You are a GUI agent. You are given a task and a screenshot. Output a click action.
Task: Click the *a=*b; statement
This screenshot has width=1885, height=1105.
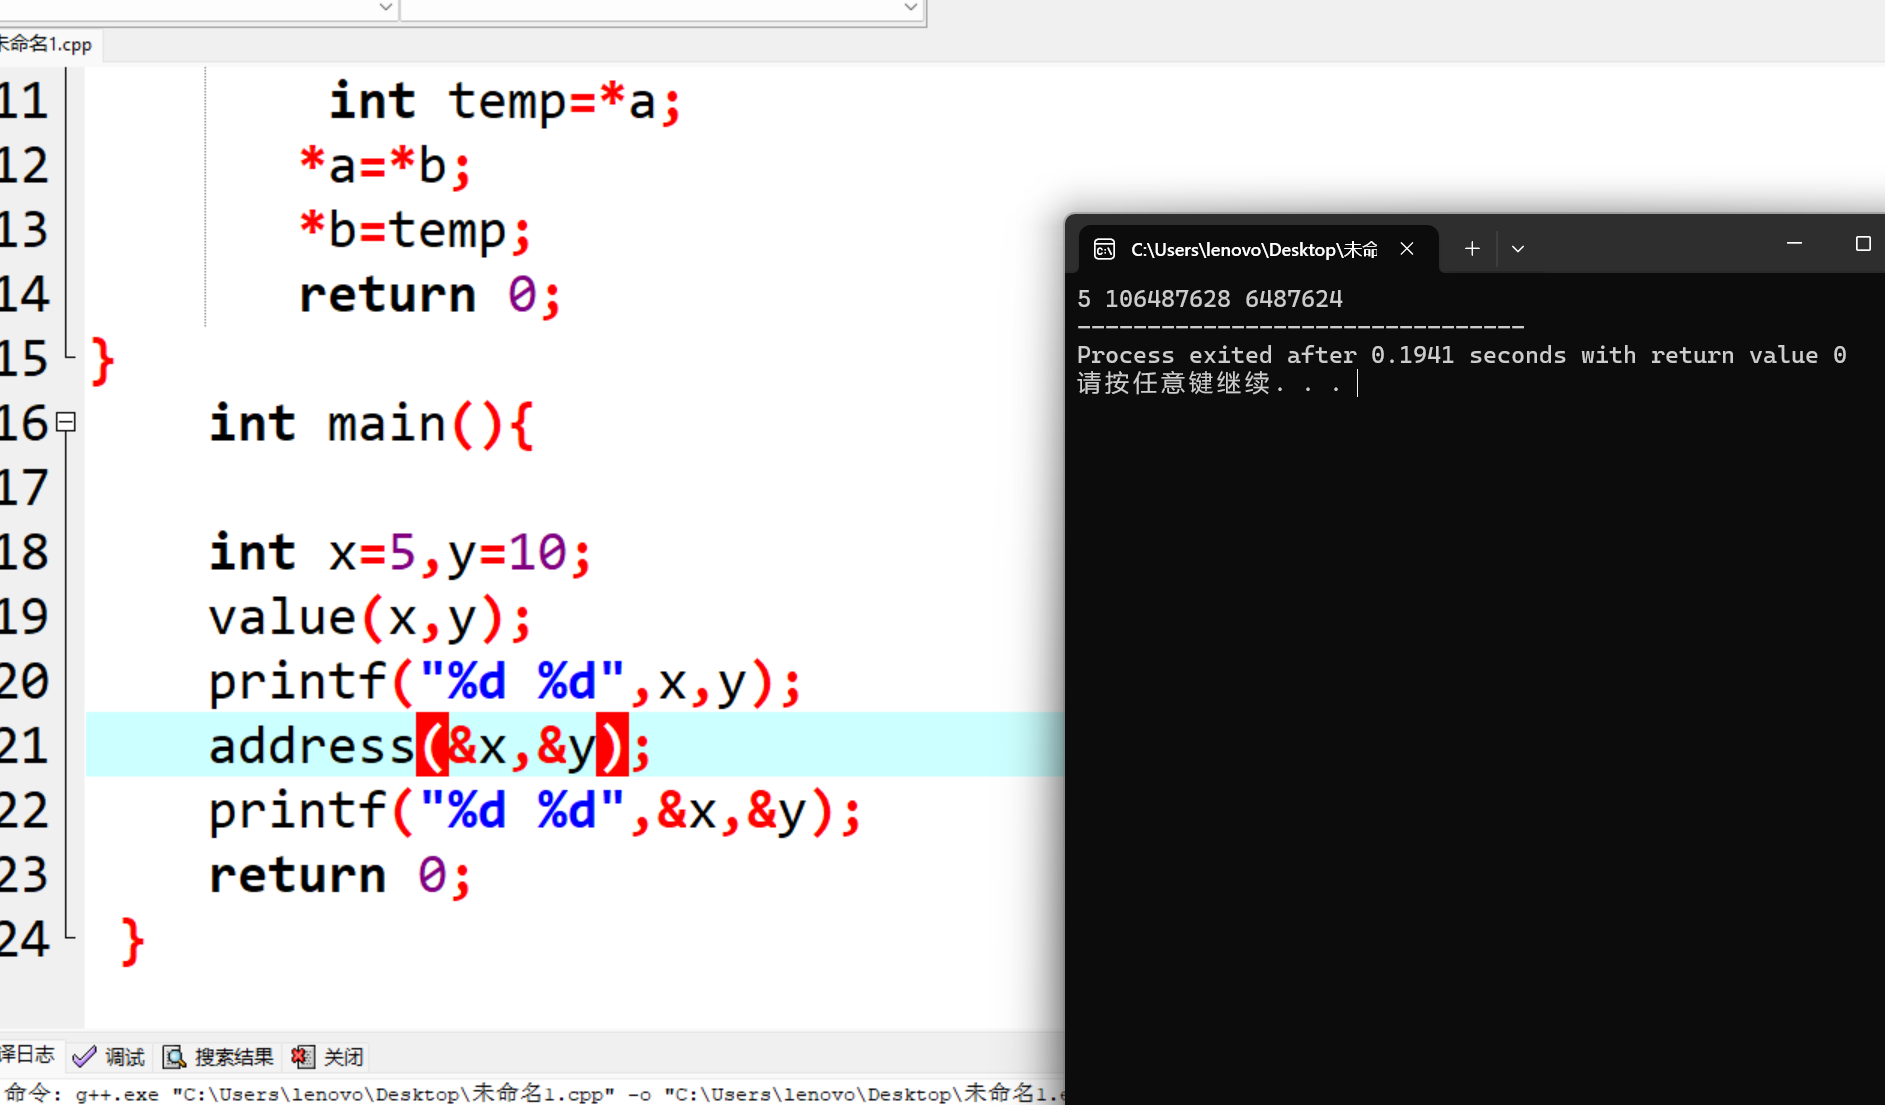tap(385, 166)
